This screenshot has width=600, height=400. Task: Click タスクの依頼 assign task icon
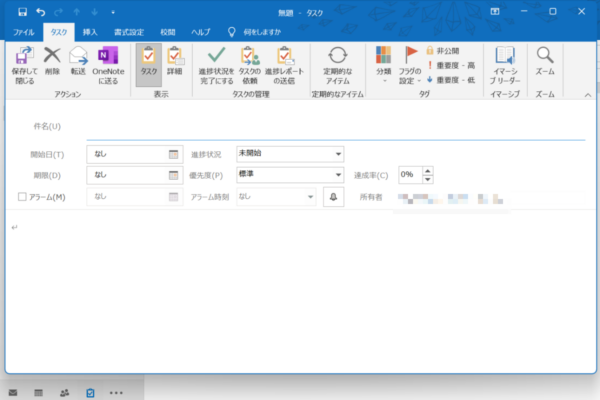(249, 65)
